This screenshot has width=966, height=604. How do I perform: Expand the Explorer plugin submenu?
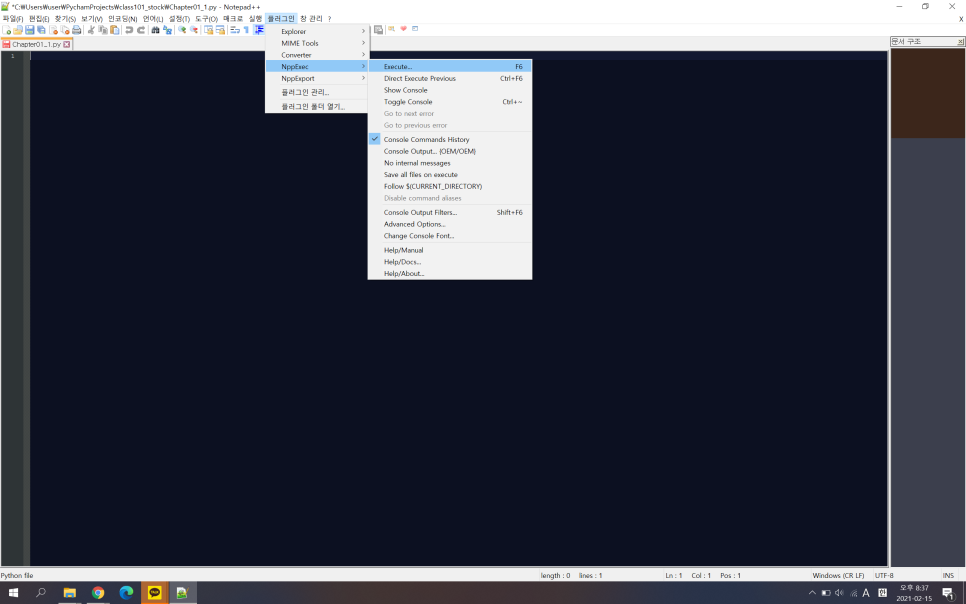[317, 31]
